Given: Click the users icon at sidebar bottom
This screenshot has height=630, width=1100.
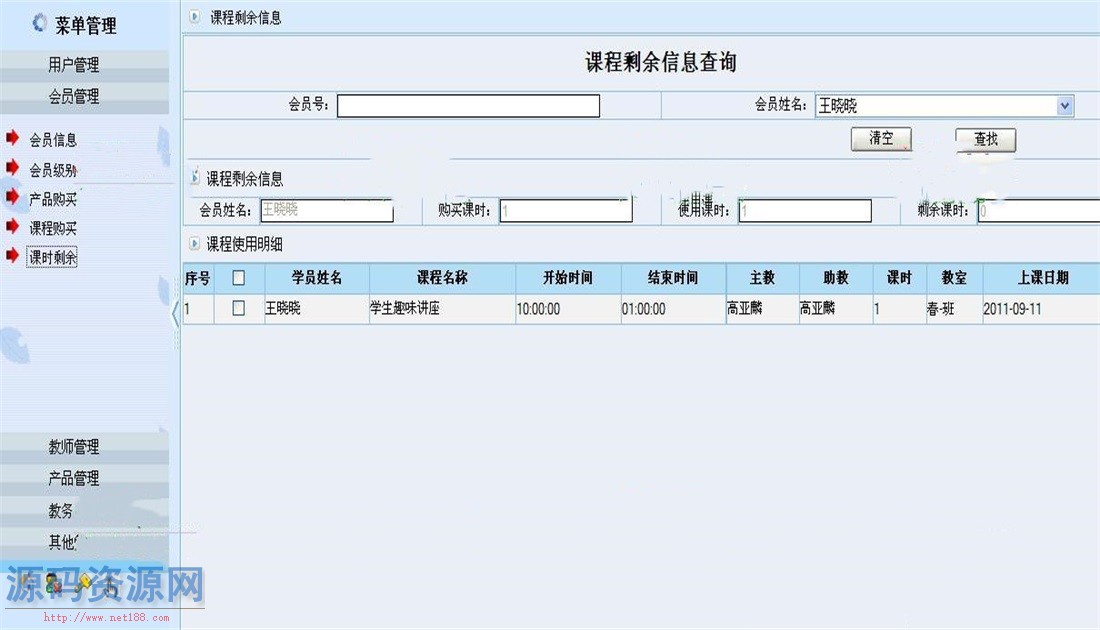Looking at the screenshot, I should 53,584.
